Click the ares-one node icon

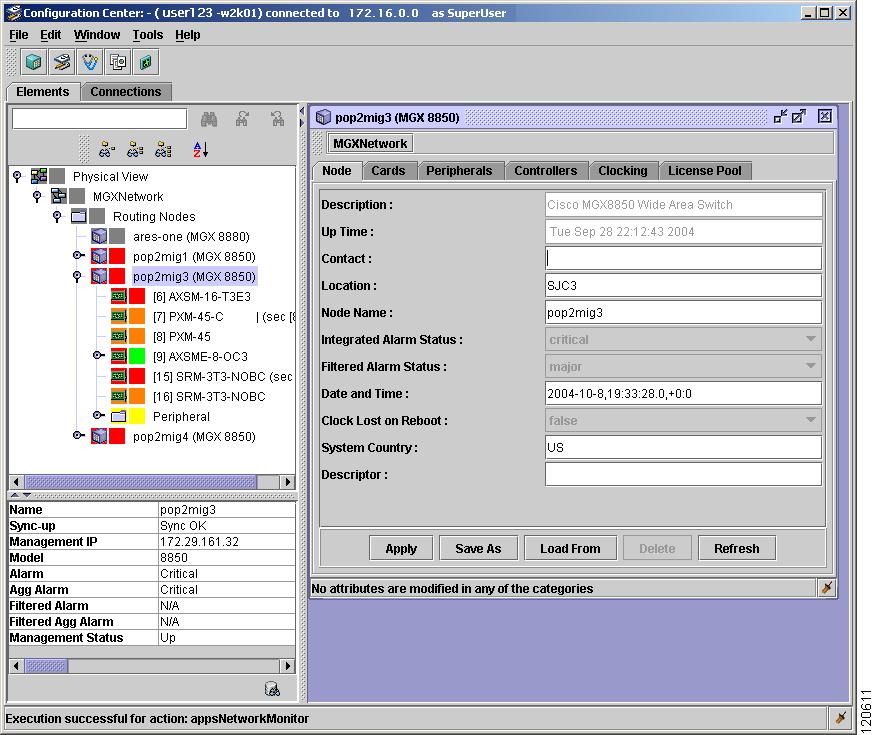(99, 236)
